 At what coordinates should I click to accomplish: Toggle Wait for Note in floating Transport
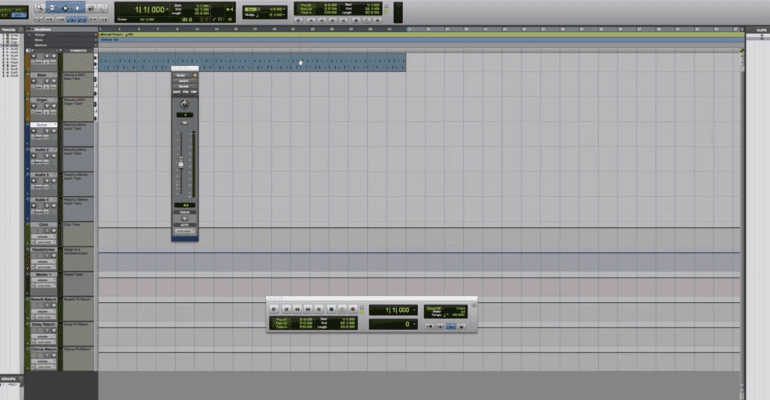[x=429, y=326]
